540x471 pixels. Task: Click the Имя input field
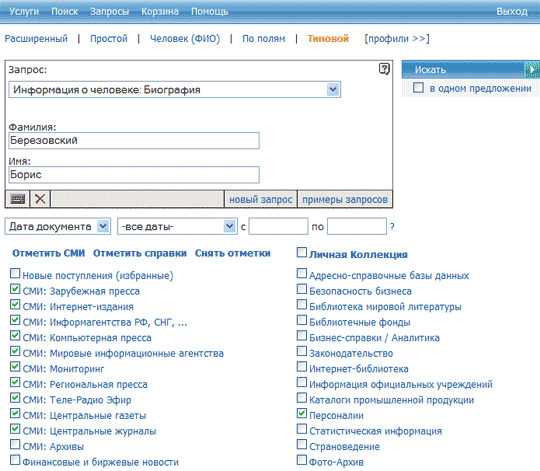134,175
